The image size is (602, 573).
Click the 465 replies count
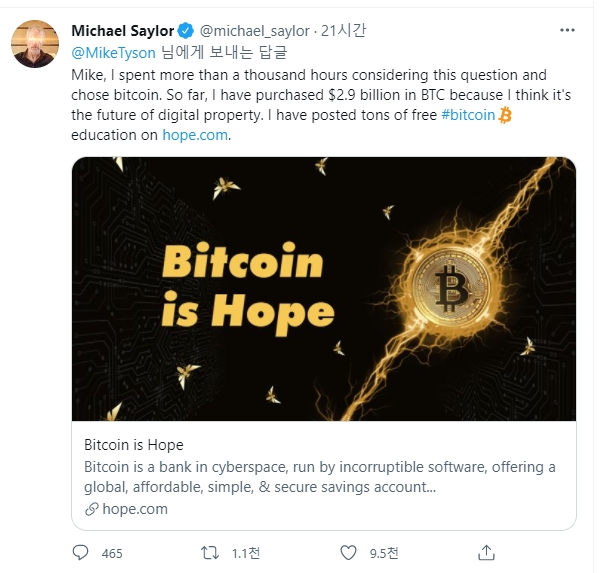[x=112, y=553]
